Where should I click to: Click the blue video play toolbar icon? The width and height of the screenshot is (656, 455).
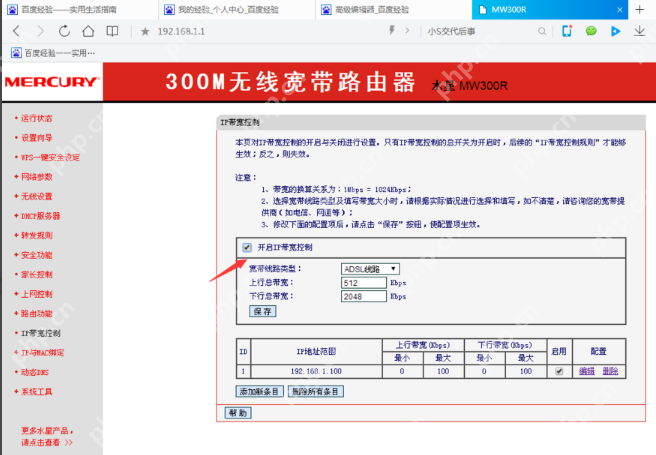[x=615, y=31]
